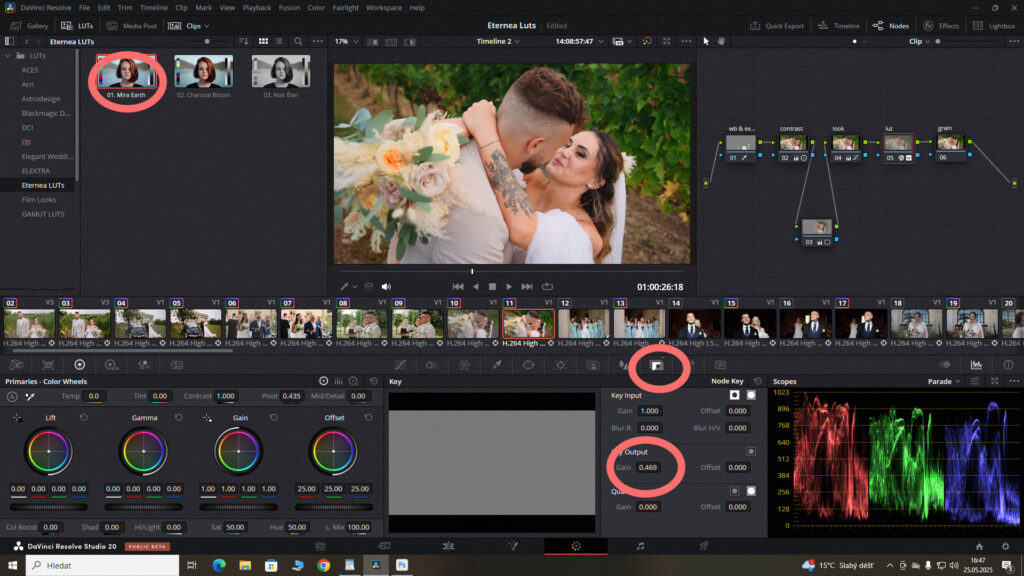Open the Camera Raw palette
Viewport: 1024px width, 576px height.
(16, 365)
